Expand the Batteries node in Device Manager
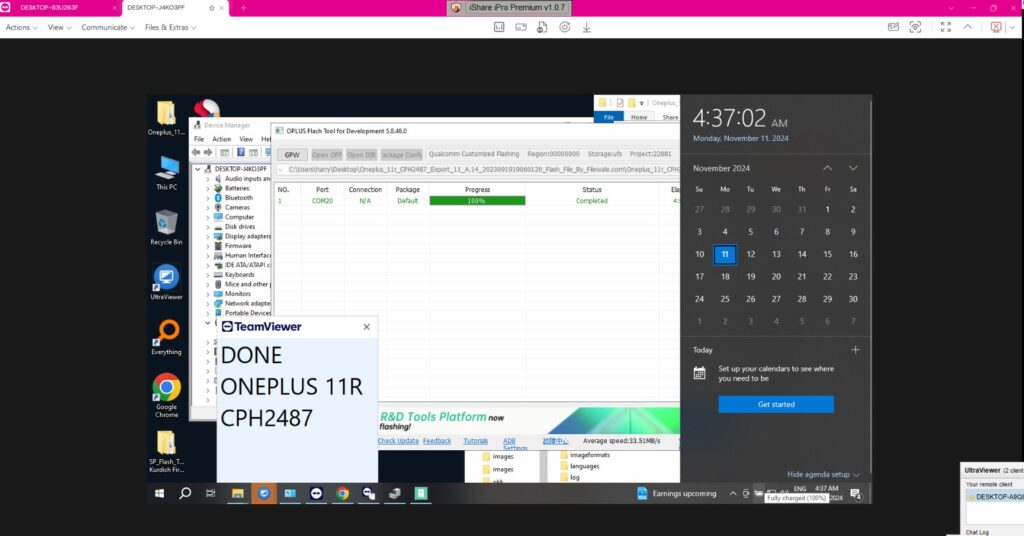The image size is (1024, 536). click(208, 188)
